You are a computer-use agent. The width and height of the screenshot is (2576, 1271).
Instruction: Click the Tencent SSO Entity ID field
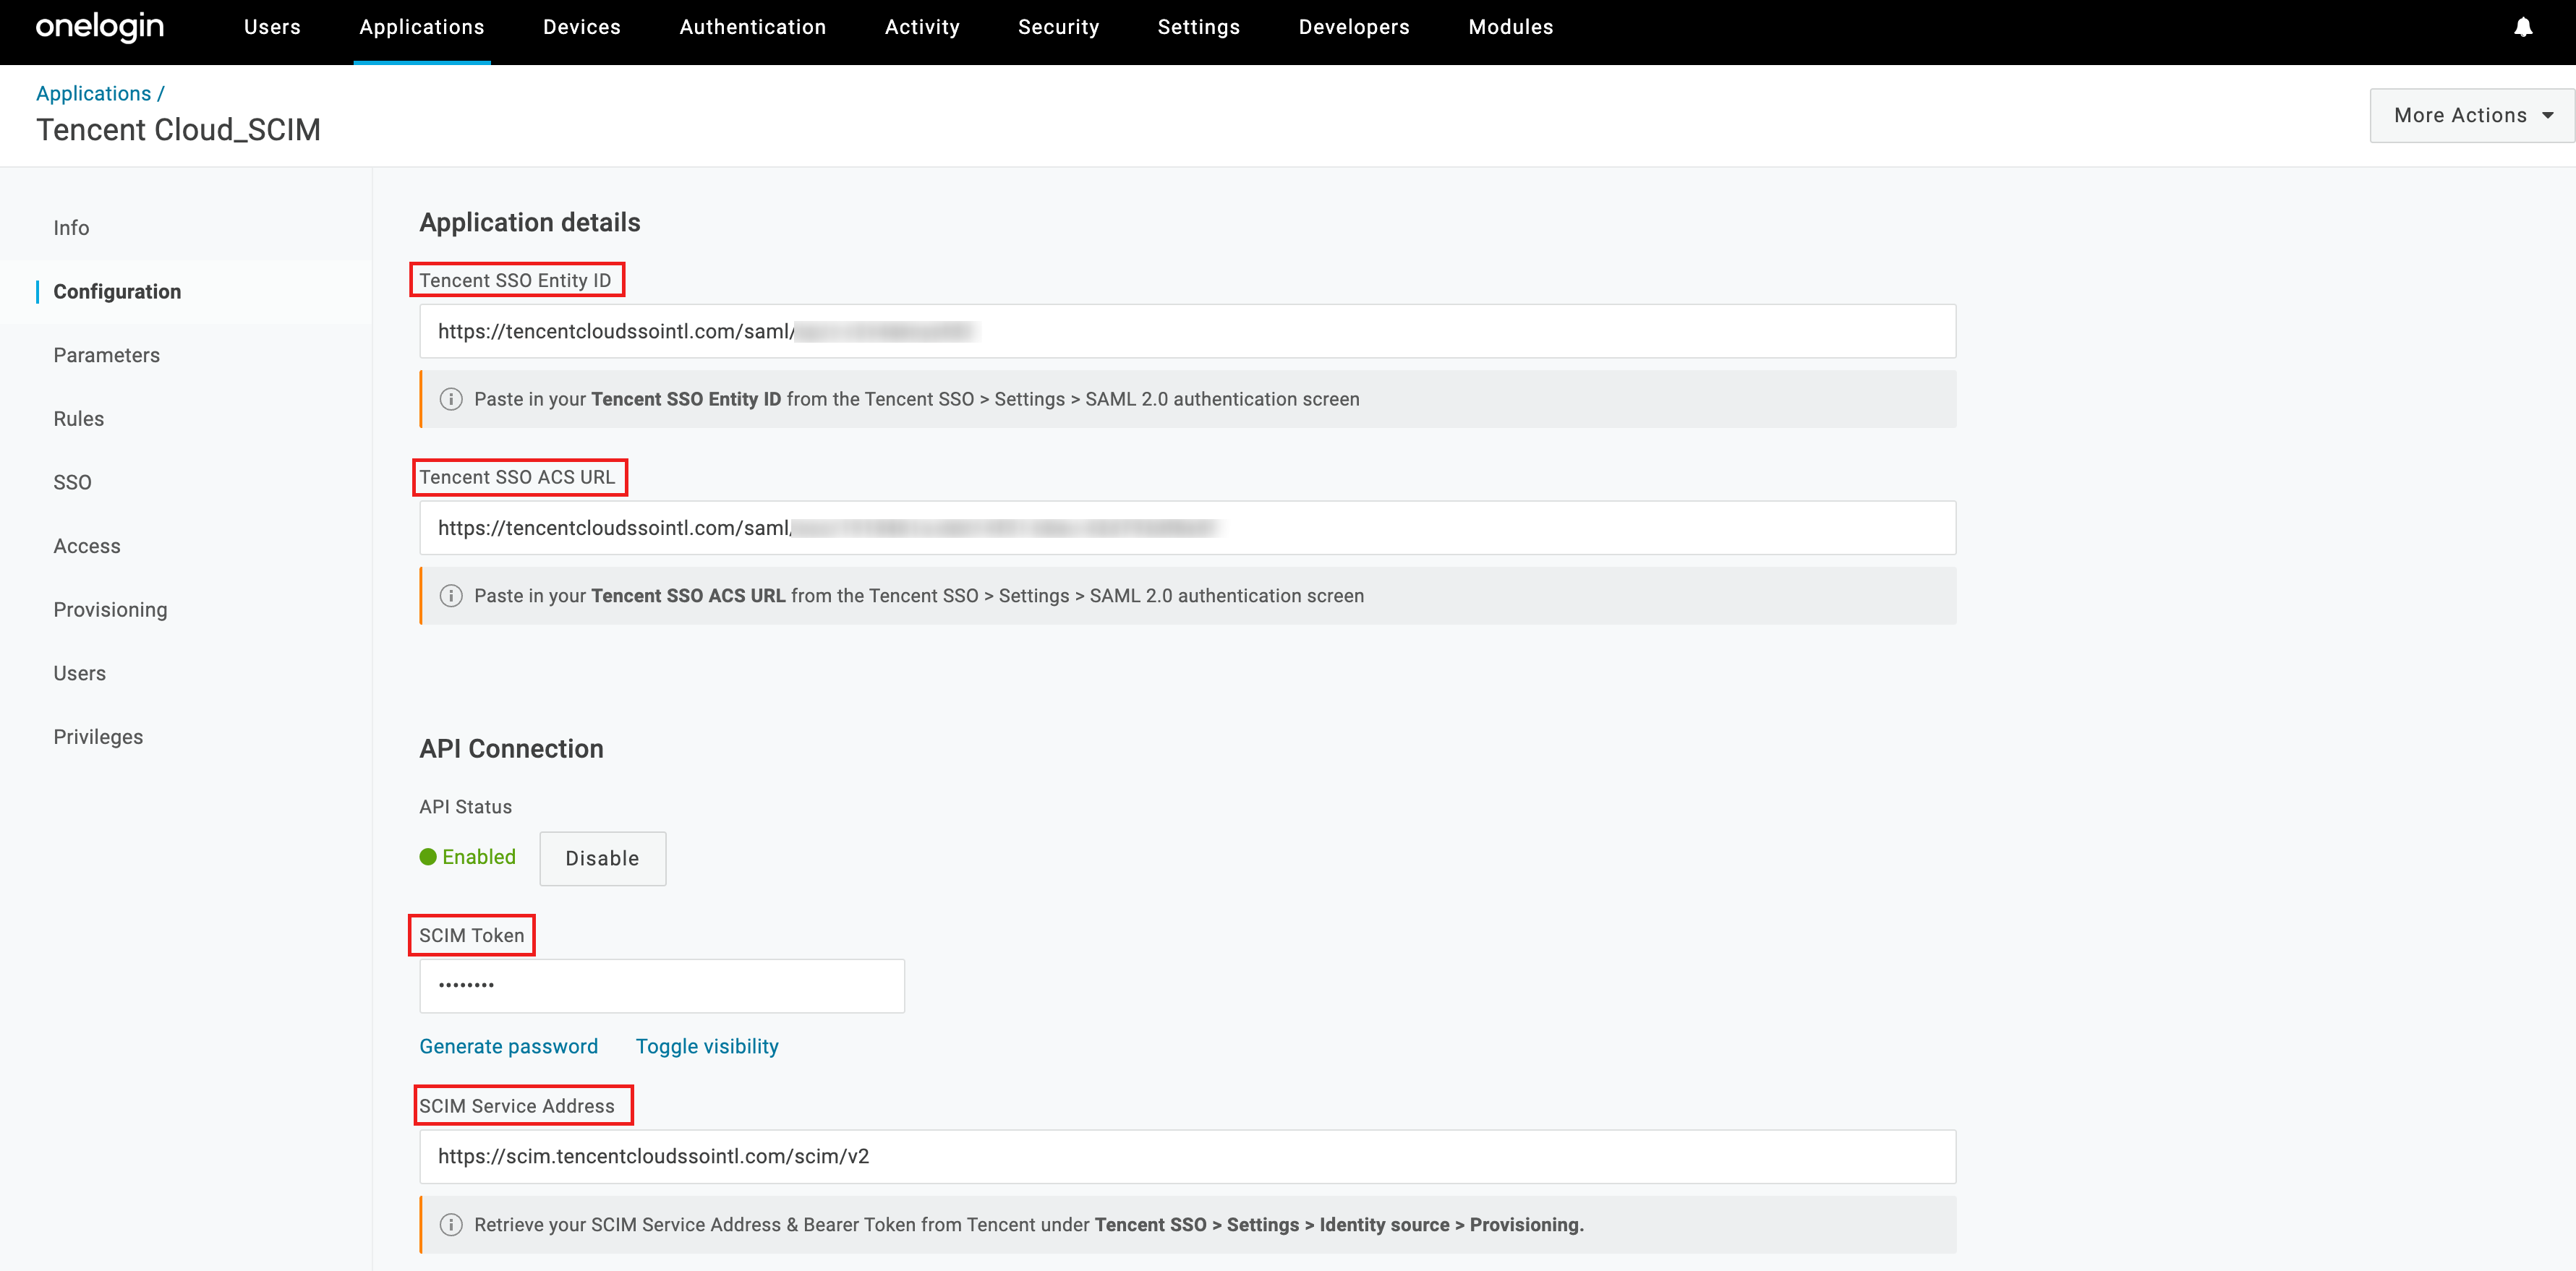click(x=1187, y=331)
